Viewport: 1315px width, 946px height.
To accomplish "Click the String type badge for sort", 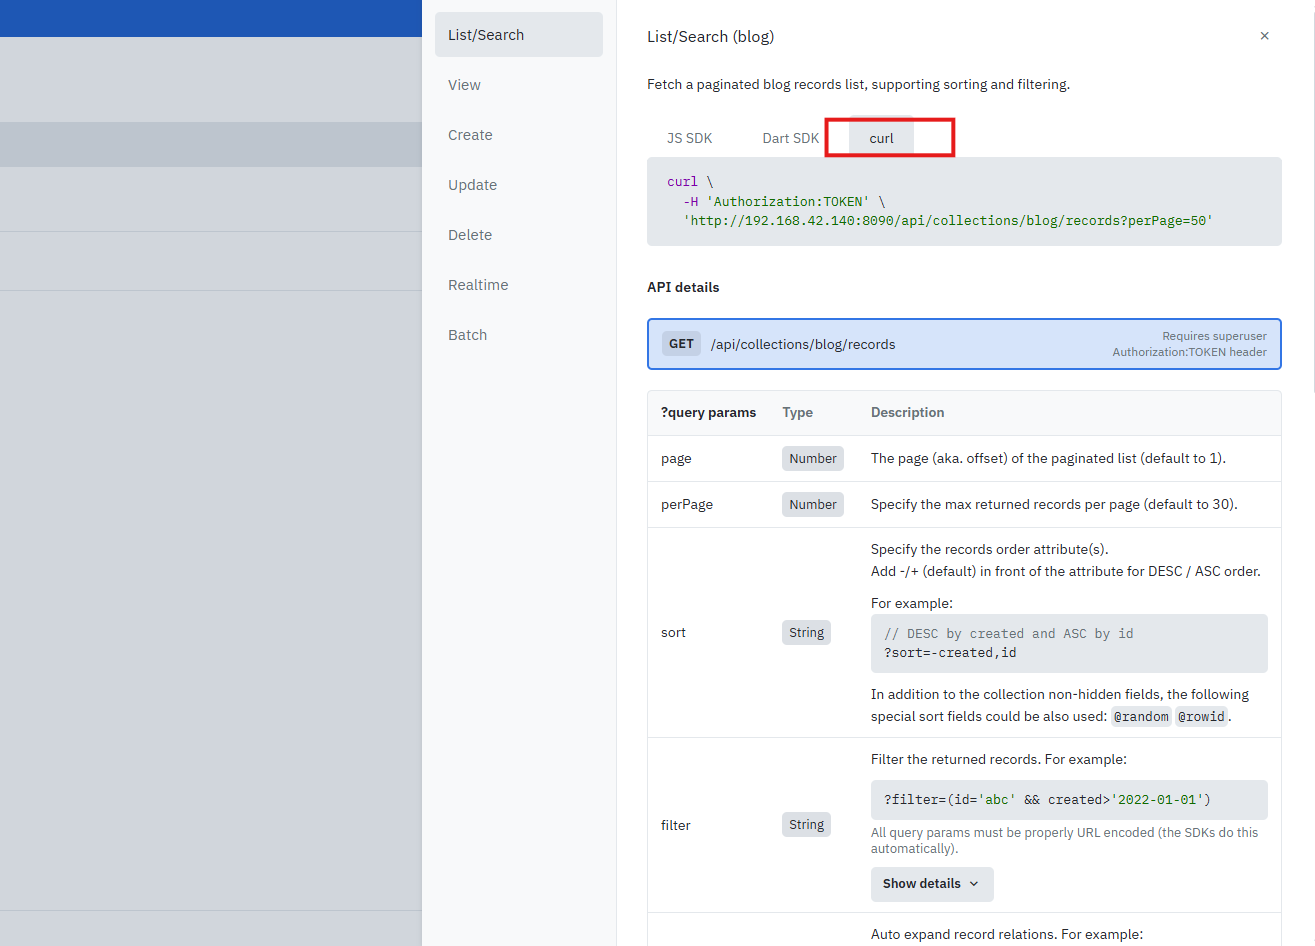I will coord(806,632).
